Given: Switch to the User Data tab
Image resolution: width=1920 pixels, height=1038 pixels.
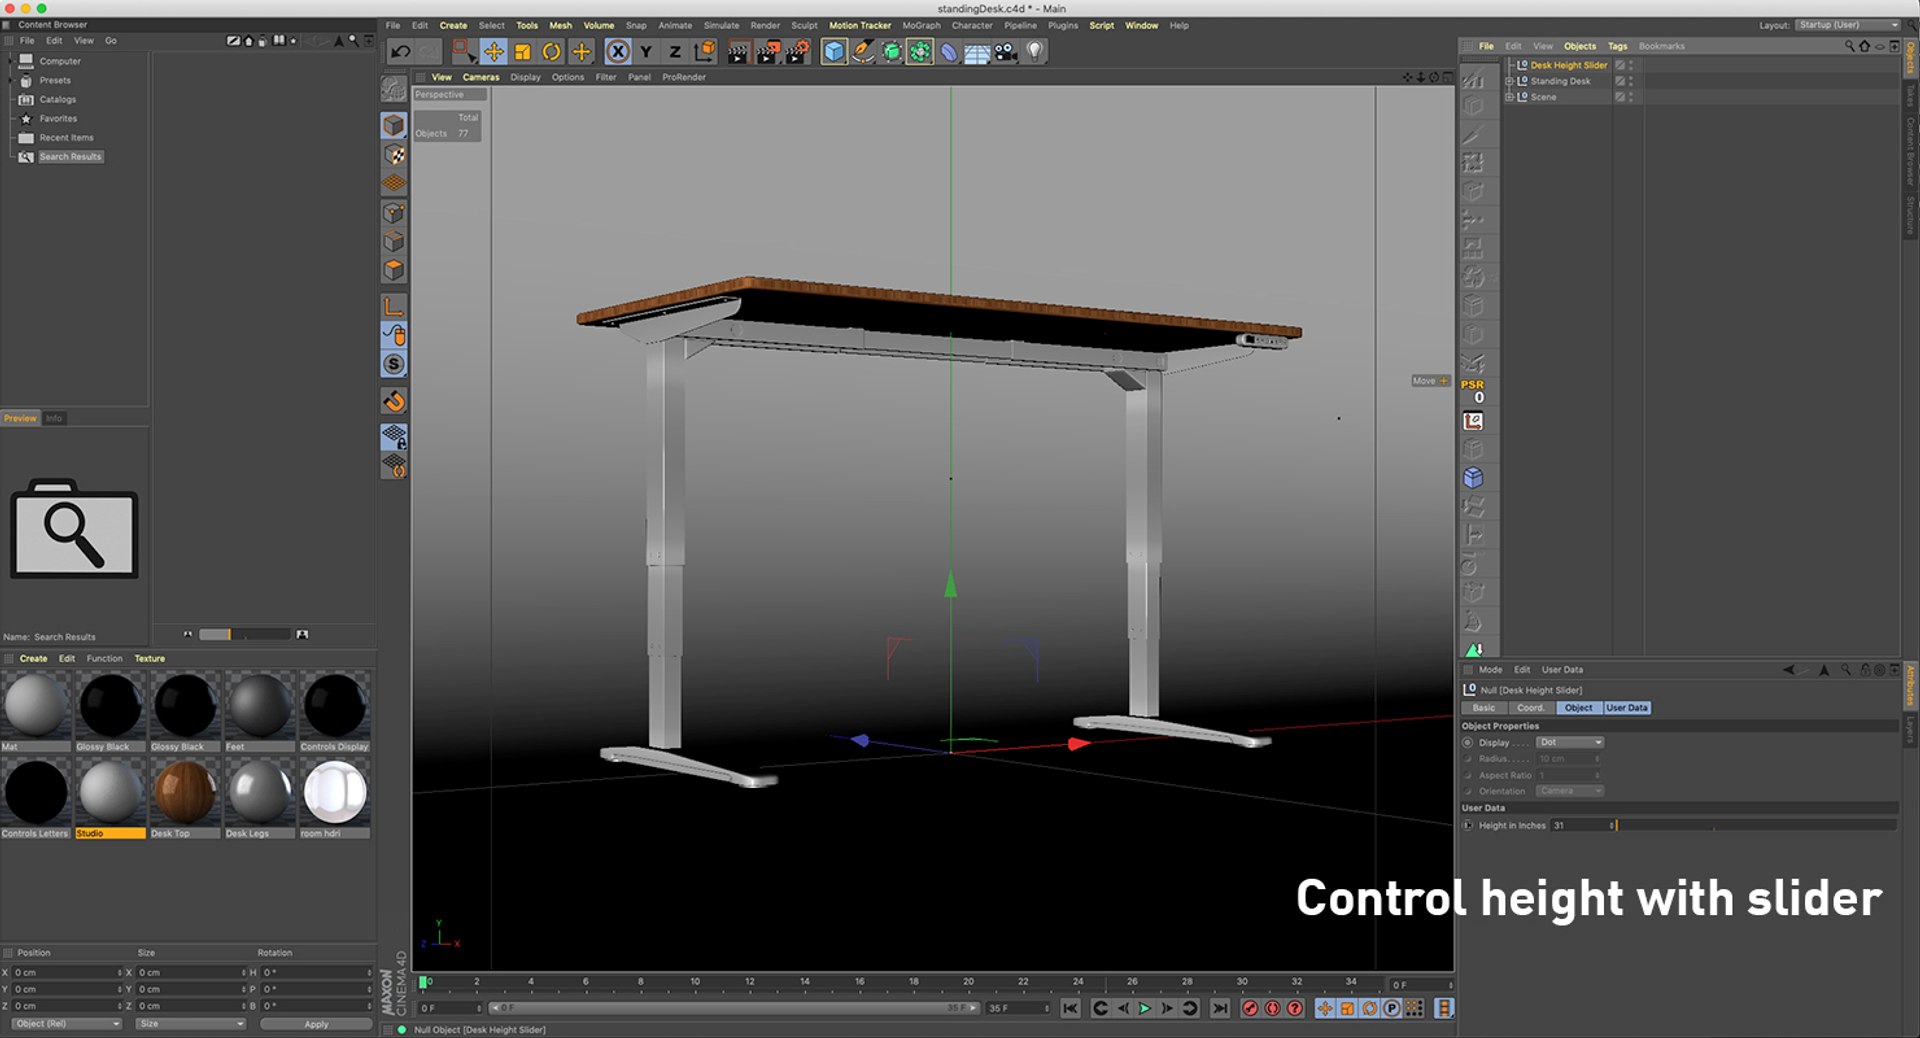Looking at the screenshot, I should (x=1626, y=708).
